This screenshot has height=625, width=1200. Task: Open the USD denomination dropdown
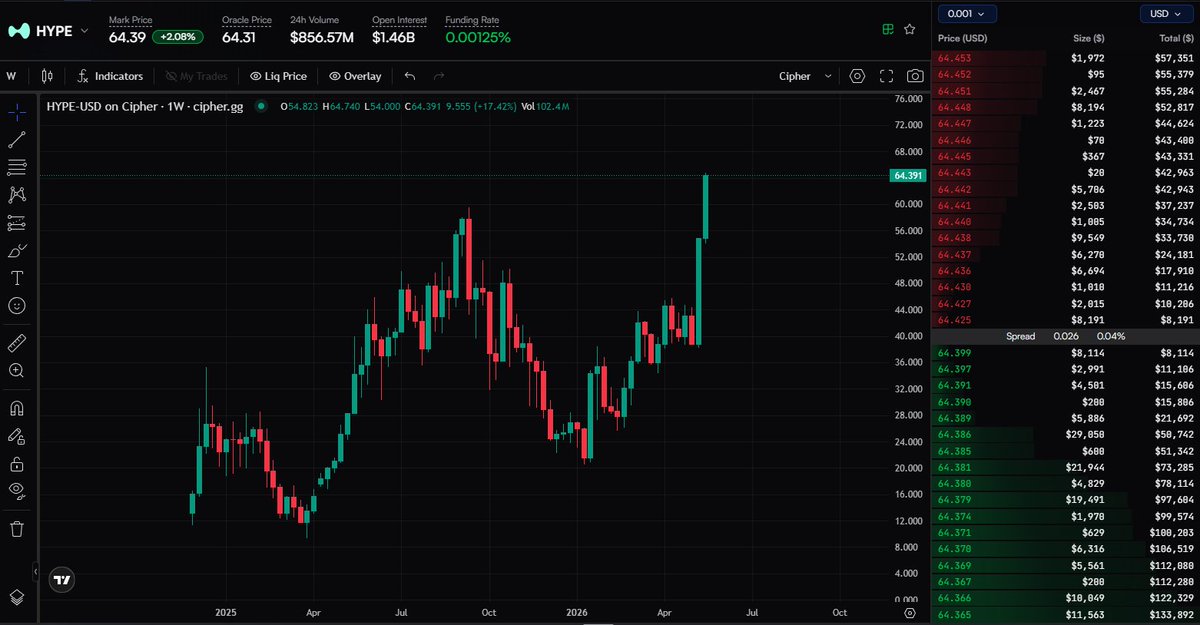click(x=1167, y=13)
